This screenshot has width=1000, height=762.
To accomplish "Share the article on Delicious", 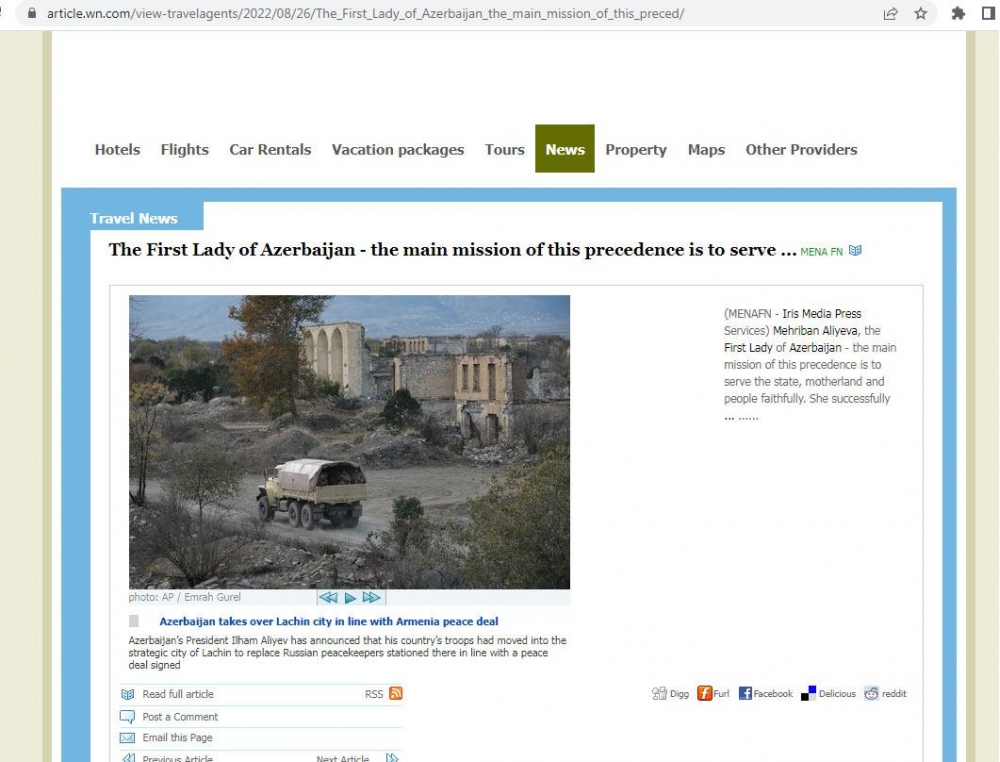I will (828, 694).
